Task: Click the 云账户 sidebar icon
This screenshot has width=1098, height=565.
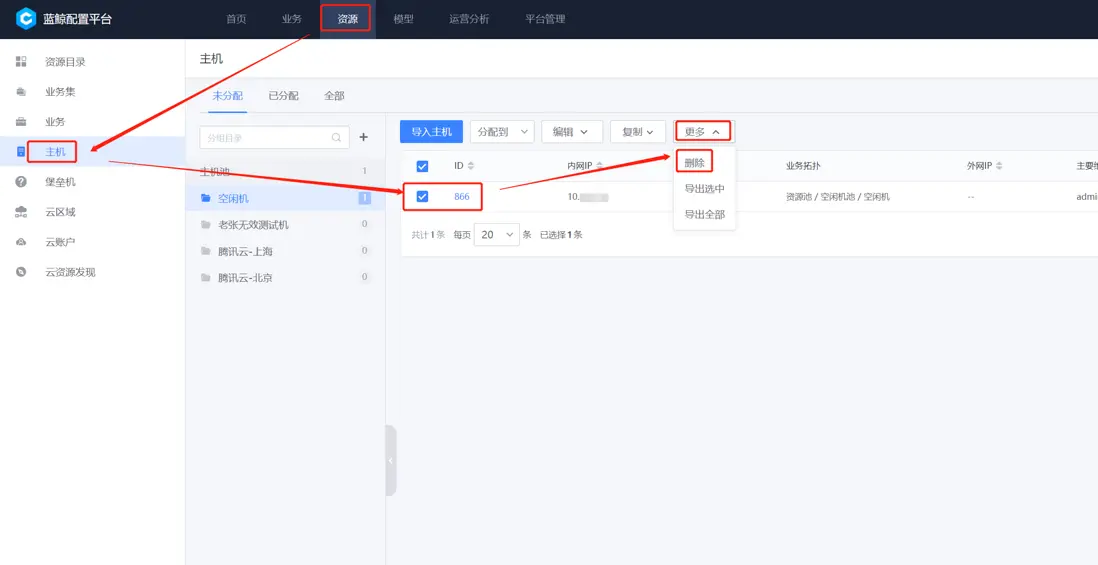Action: point(21,242)
